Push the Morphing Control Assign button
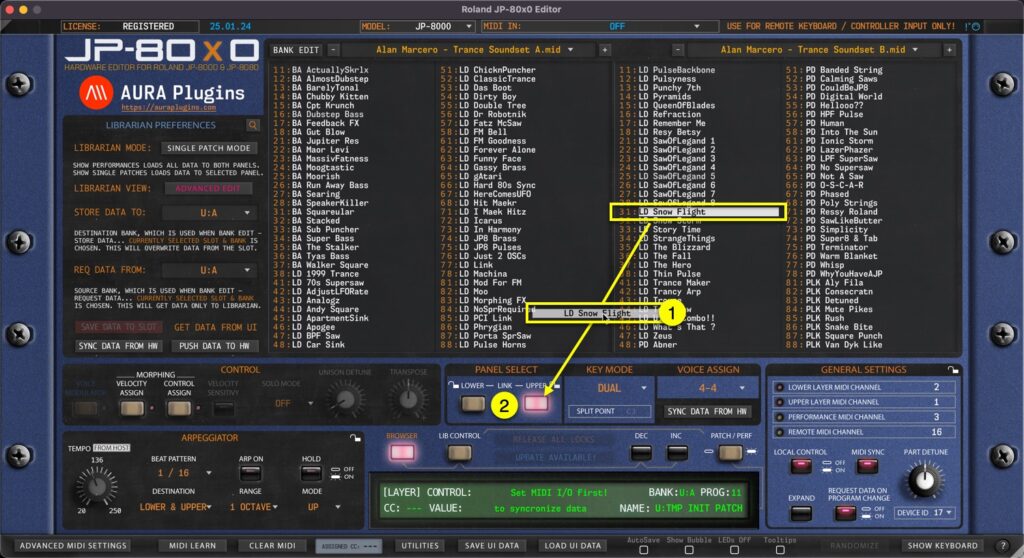Viewport: 1024px width, 558px height. [178, 409]
